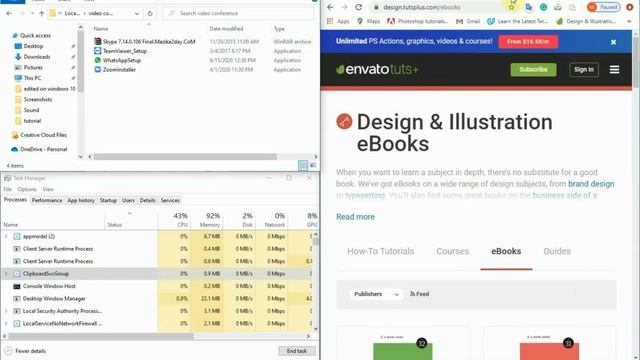Open the Screenshots folder in sidebar
Image resolution: width=640 pixels, height=360 pixels.
(x=33, y=99)
